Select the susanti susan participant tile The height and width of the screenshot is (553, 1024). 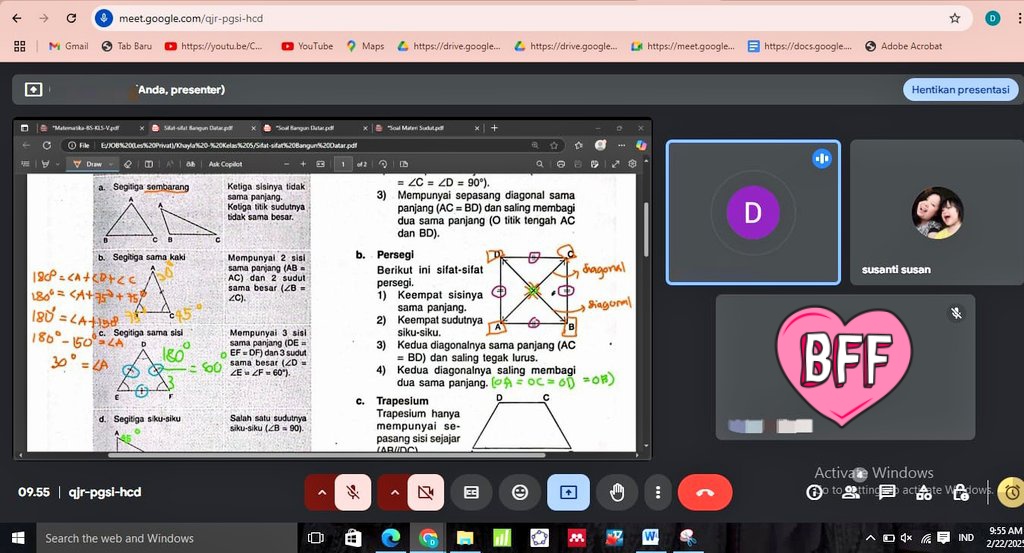coord(936,212)
